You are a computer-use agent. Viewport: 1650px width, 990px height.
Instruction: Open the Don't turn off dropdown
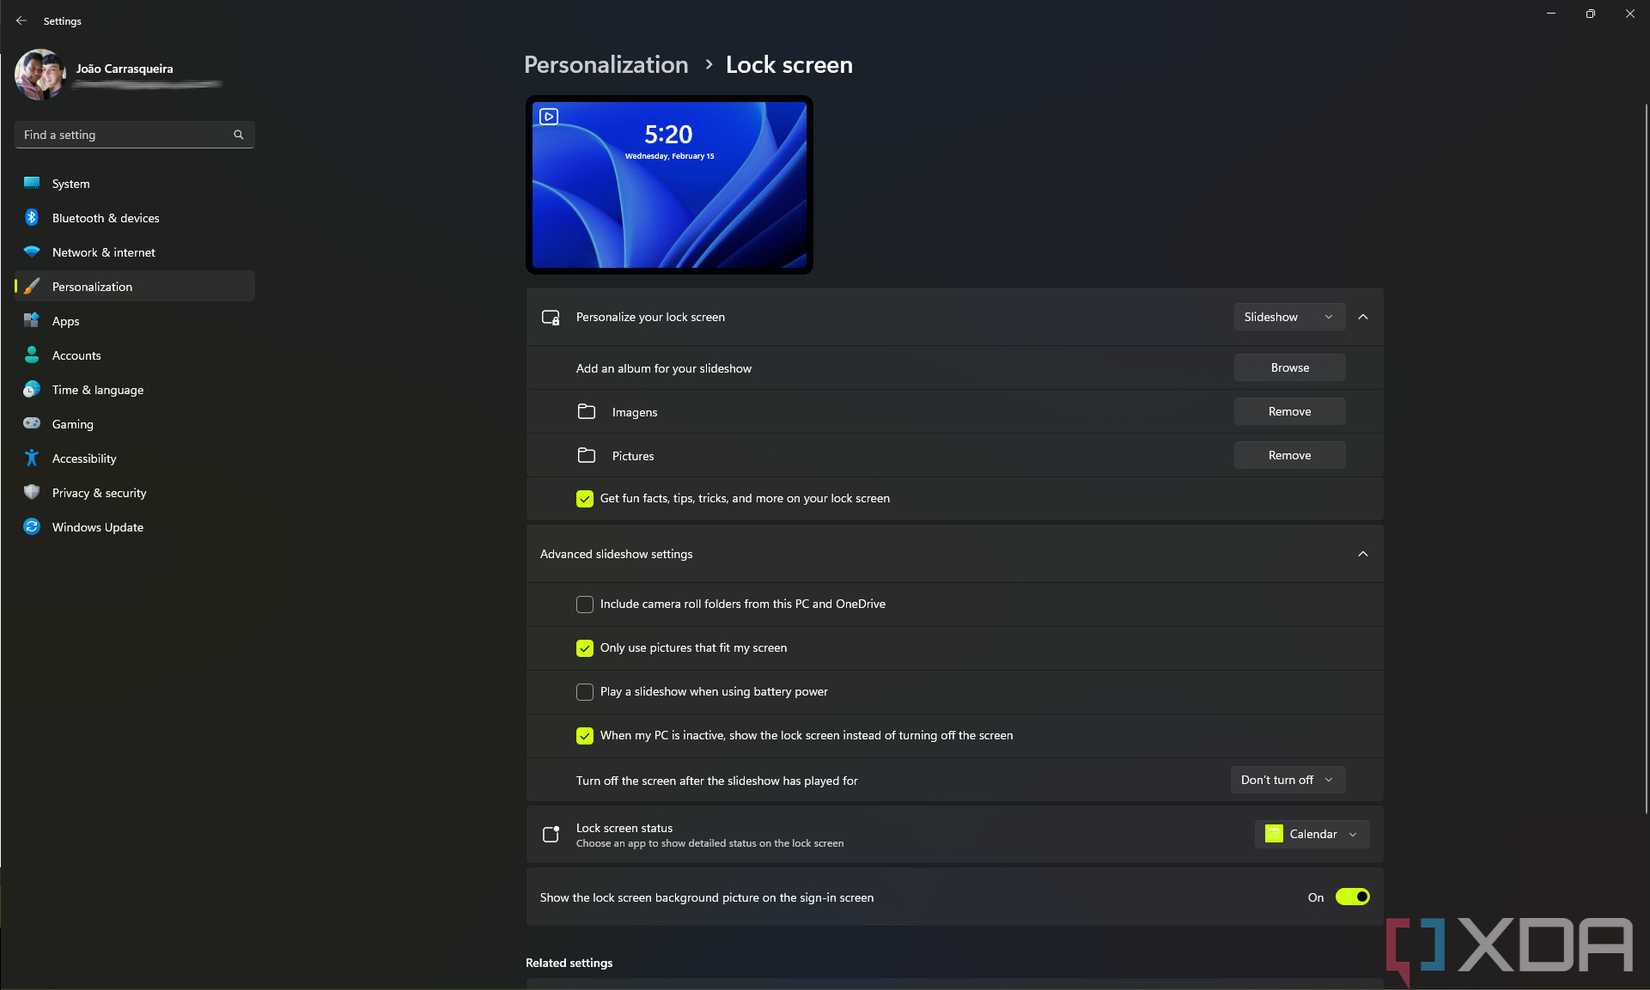pos(1287,780)
